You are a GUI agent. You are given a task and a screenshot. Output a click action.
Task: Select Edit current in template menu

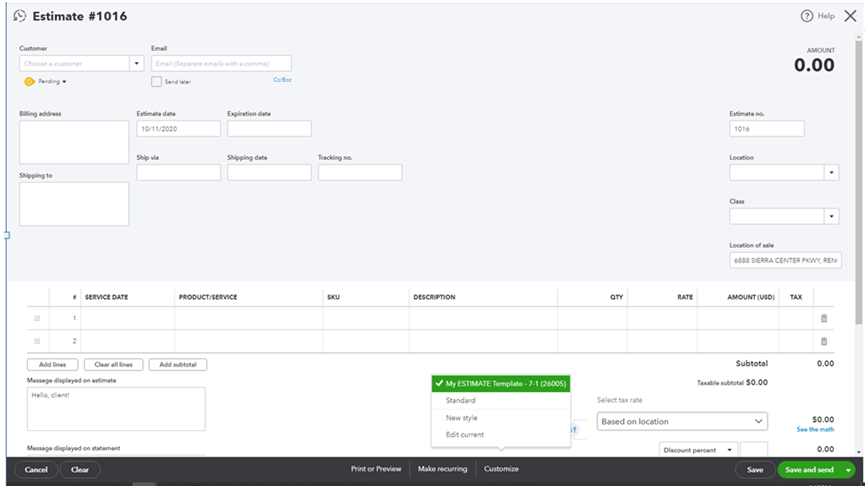[x=465, y=434]
